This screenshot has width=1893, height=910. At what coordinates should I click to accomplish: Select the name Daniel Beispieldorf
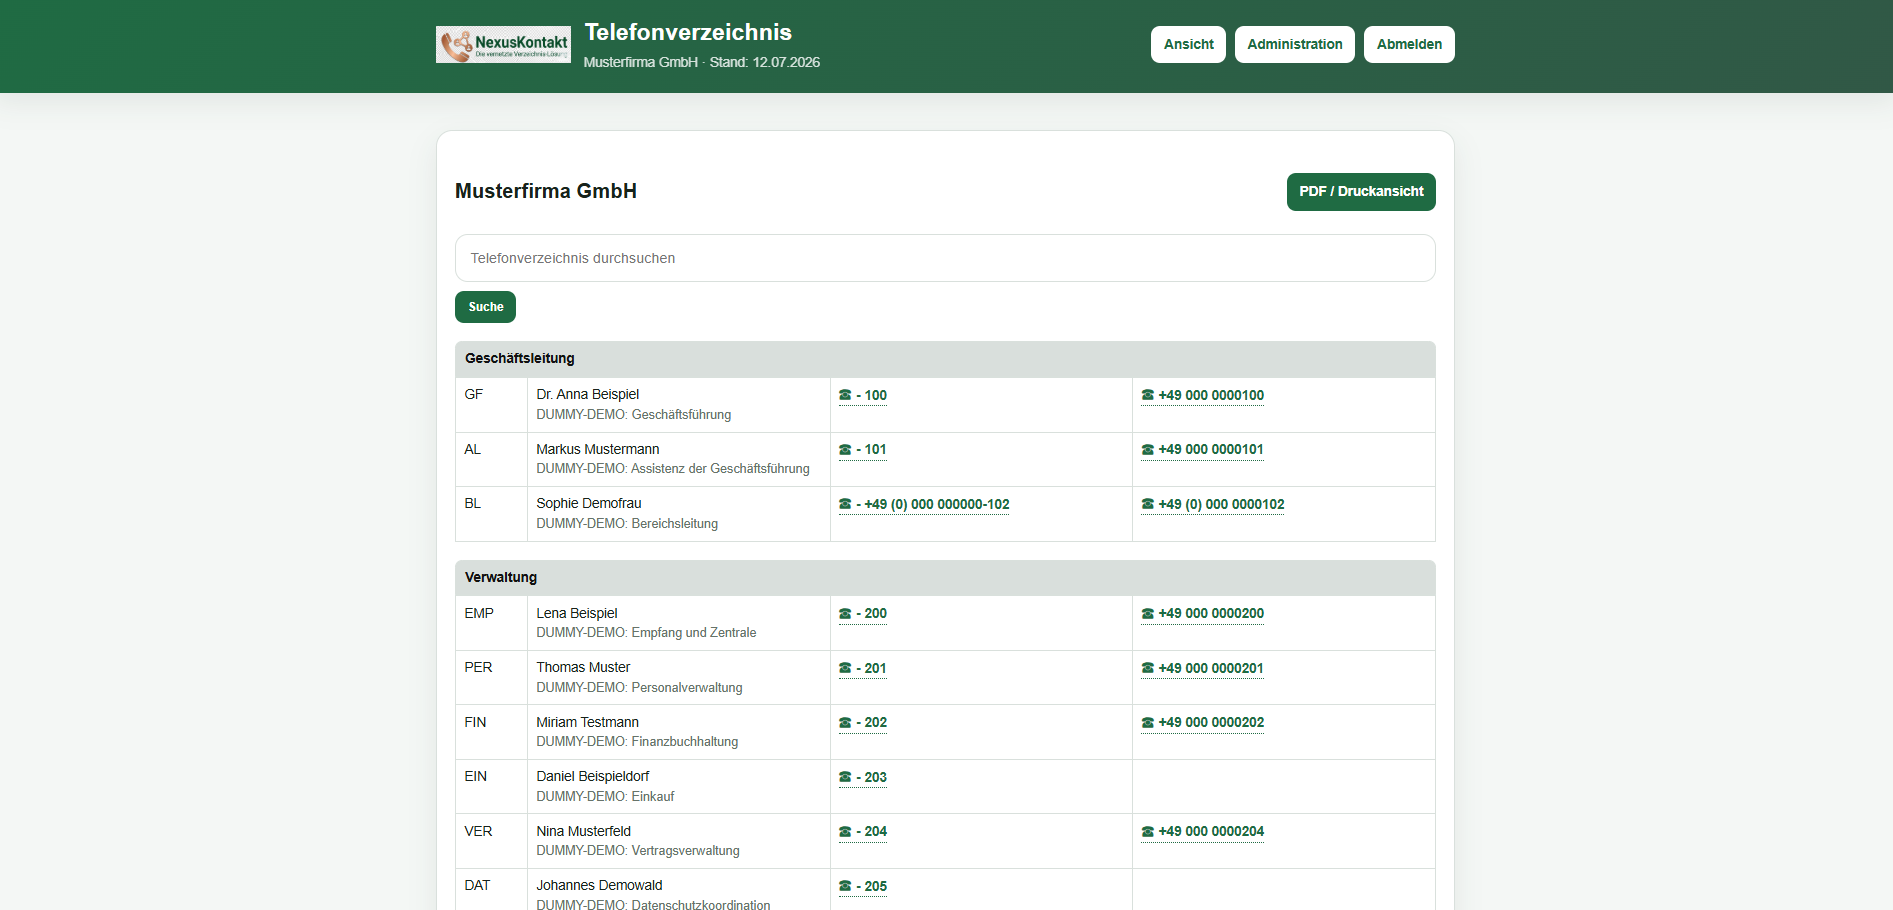pyautogui.click(x=593, y=776)
